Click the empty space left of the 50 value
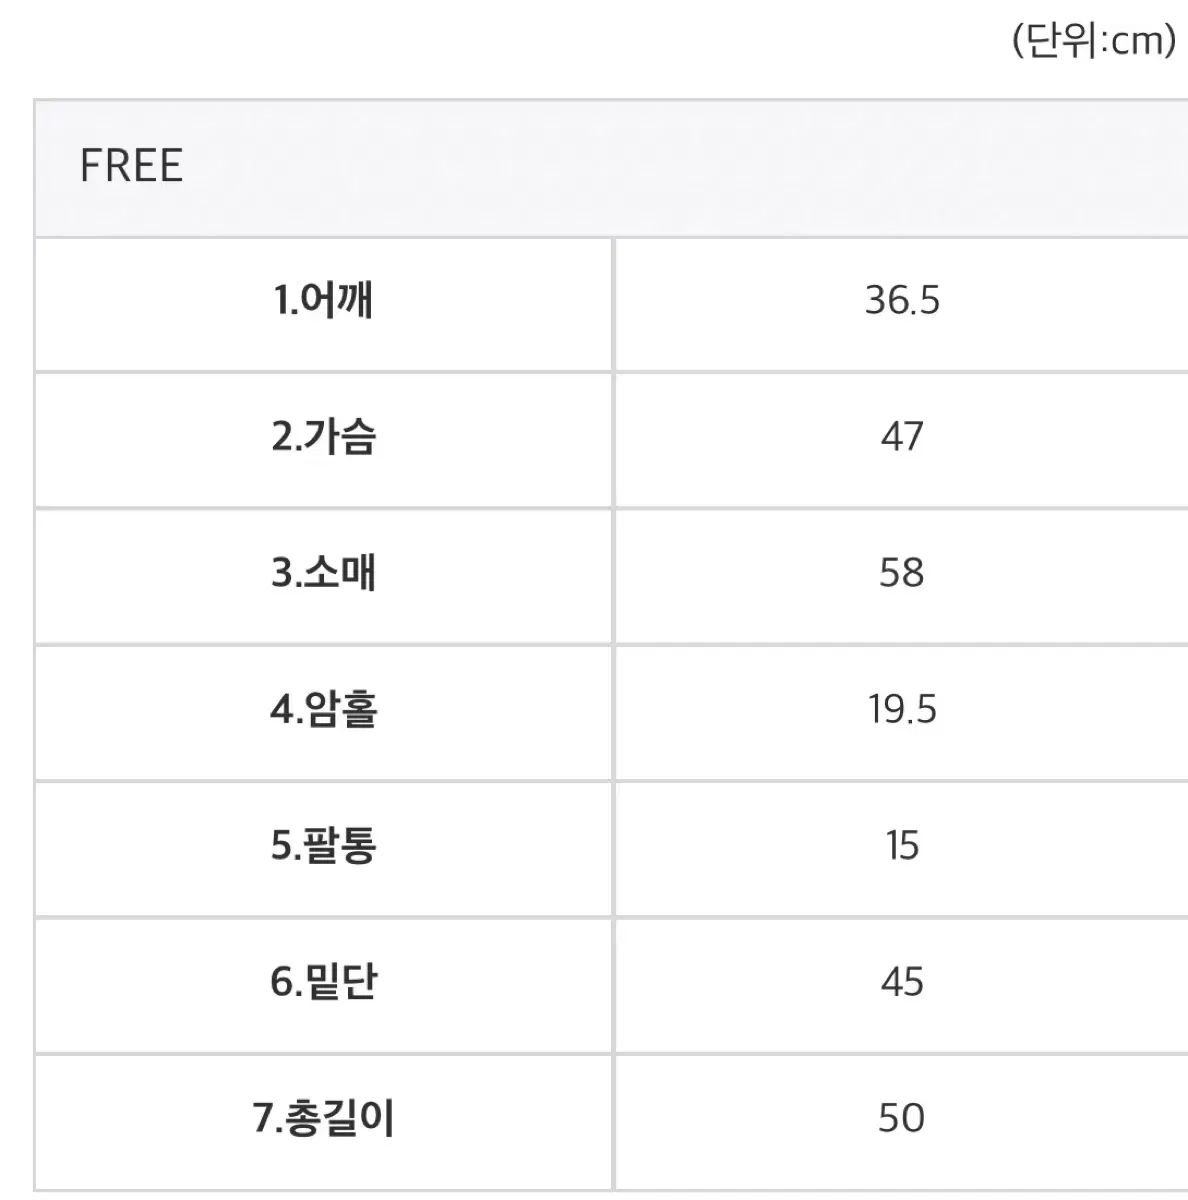1188x1200 pixels. [740, 1118]
